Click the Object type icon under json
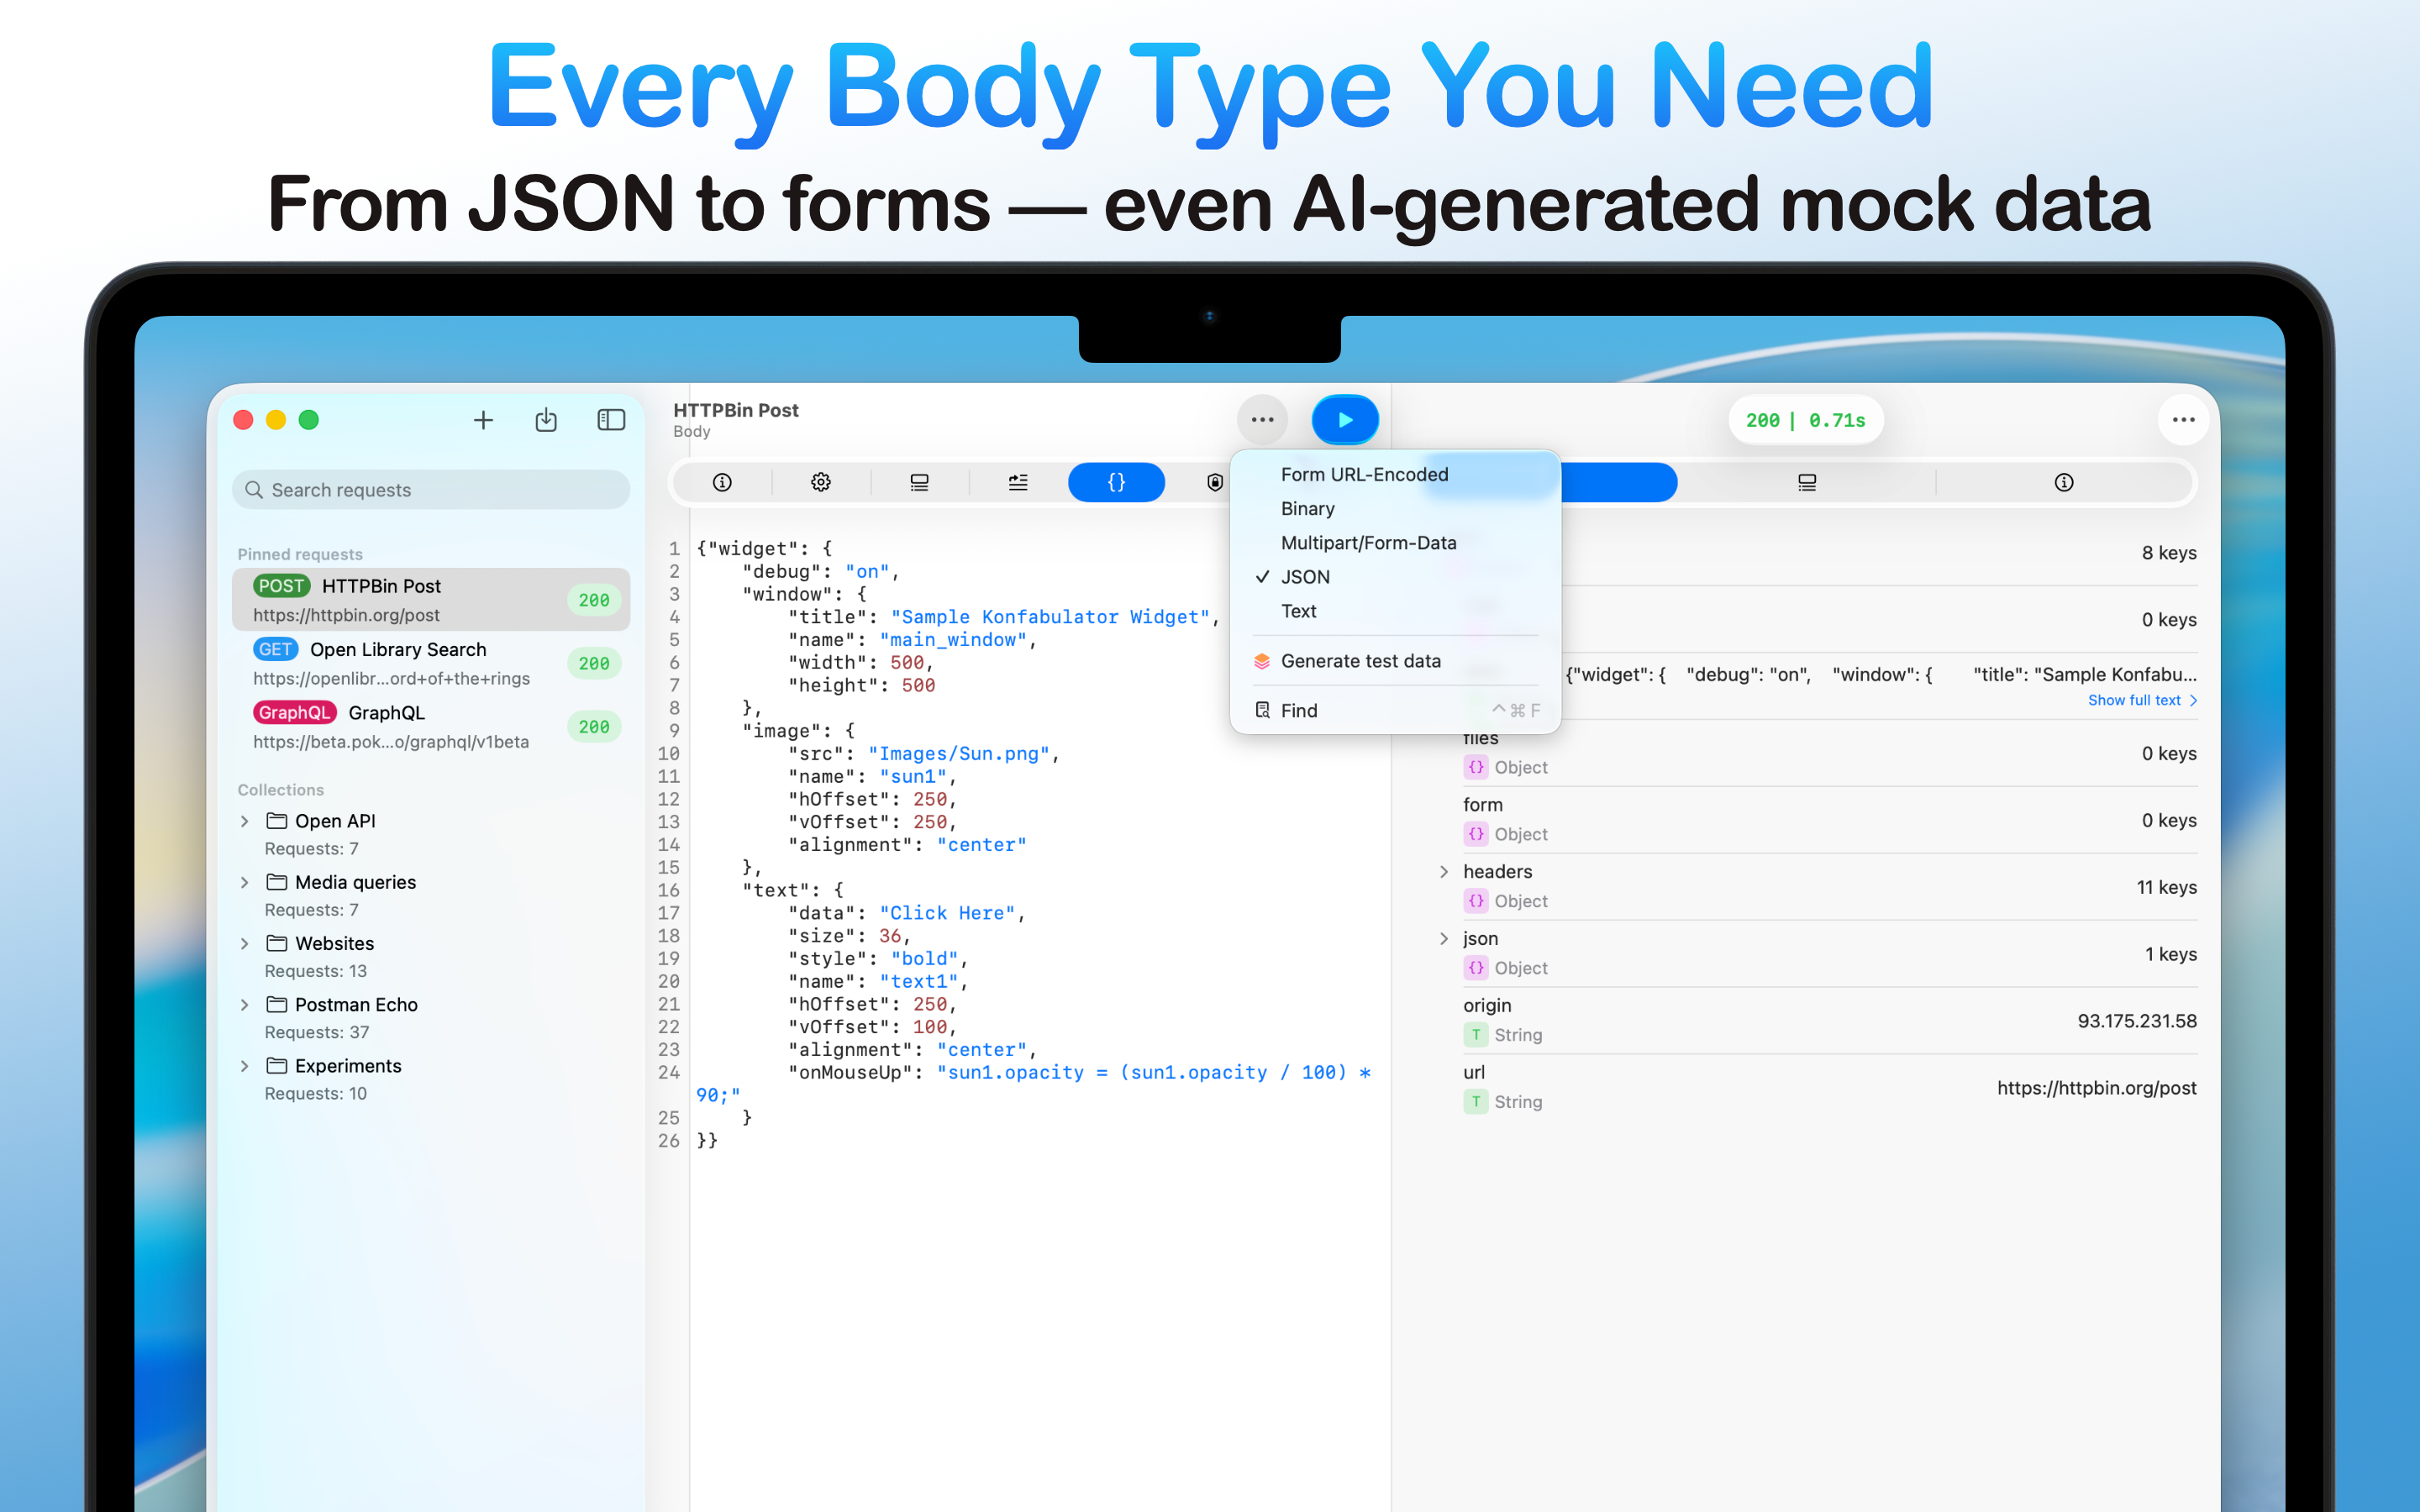This screenshot has width=2420, height=1512. (x=1475, y=968)
